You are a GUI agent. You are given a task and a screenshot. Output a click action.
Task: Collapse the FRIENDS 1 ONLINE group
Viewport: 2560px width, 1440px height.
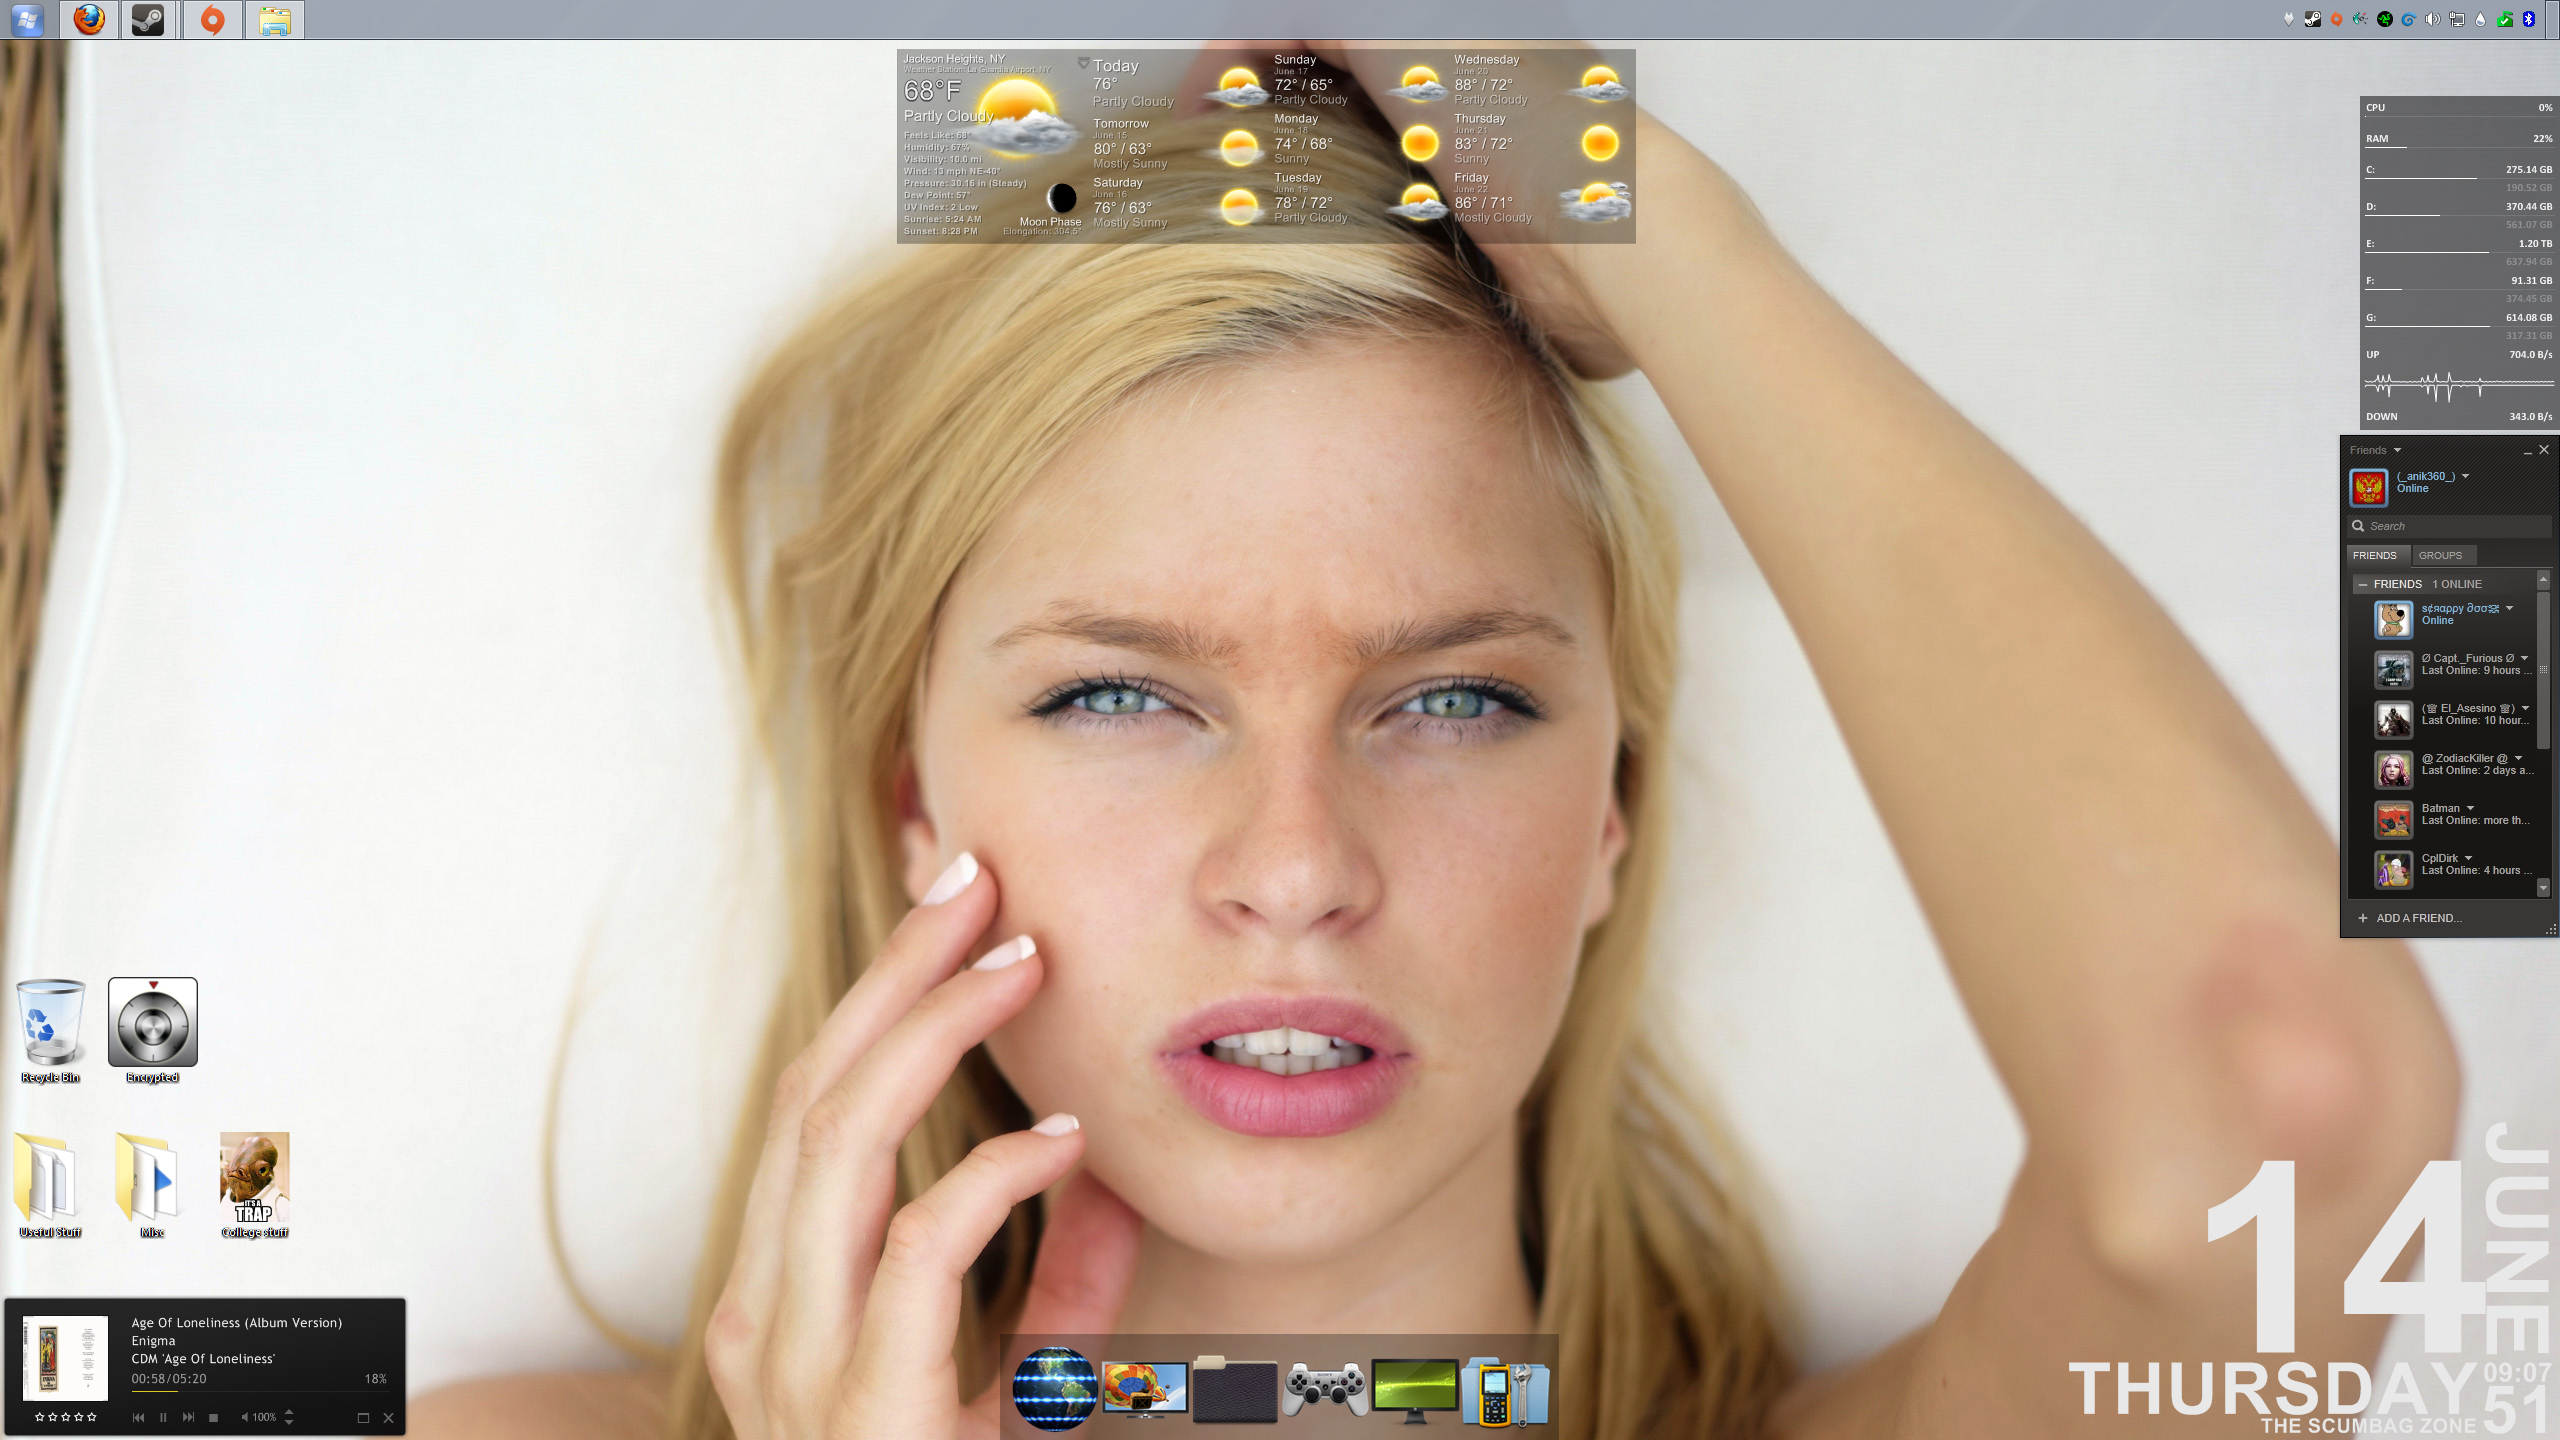coord(2362,584)
